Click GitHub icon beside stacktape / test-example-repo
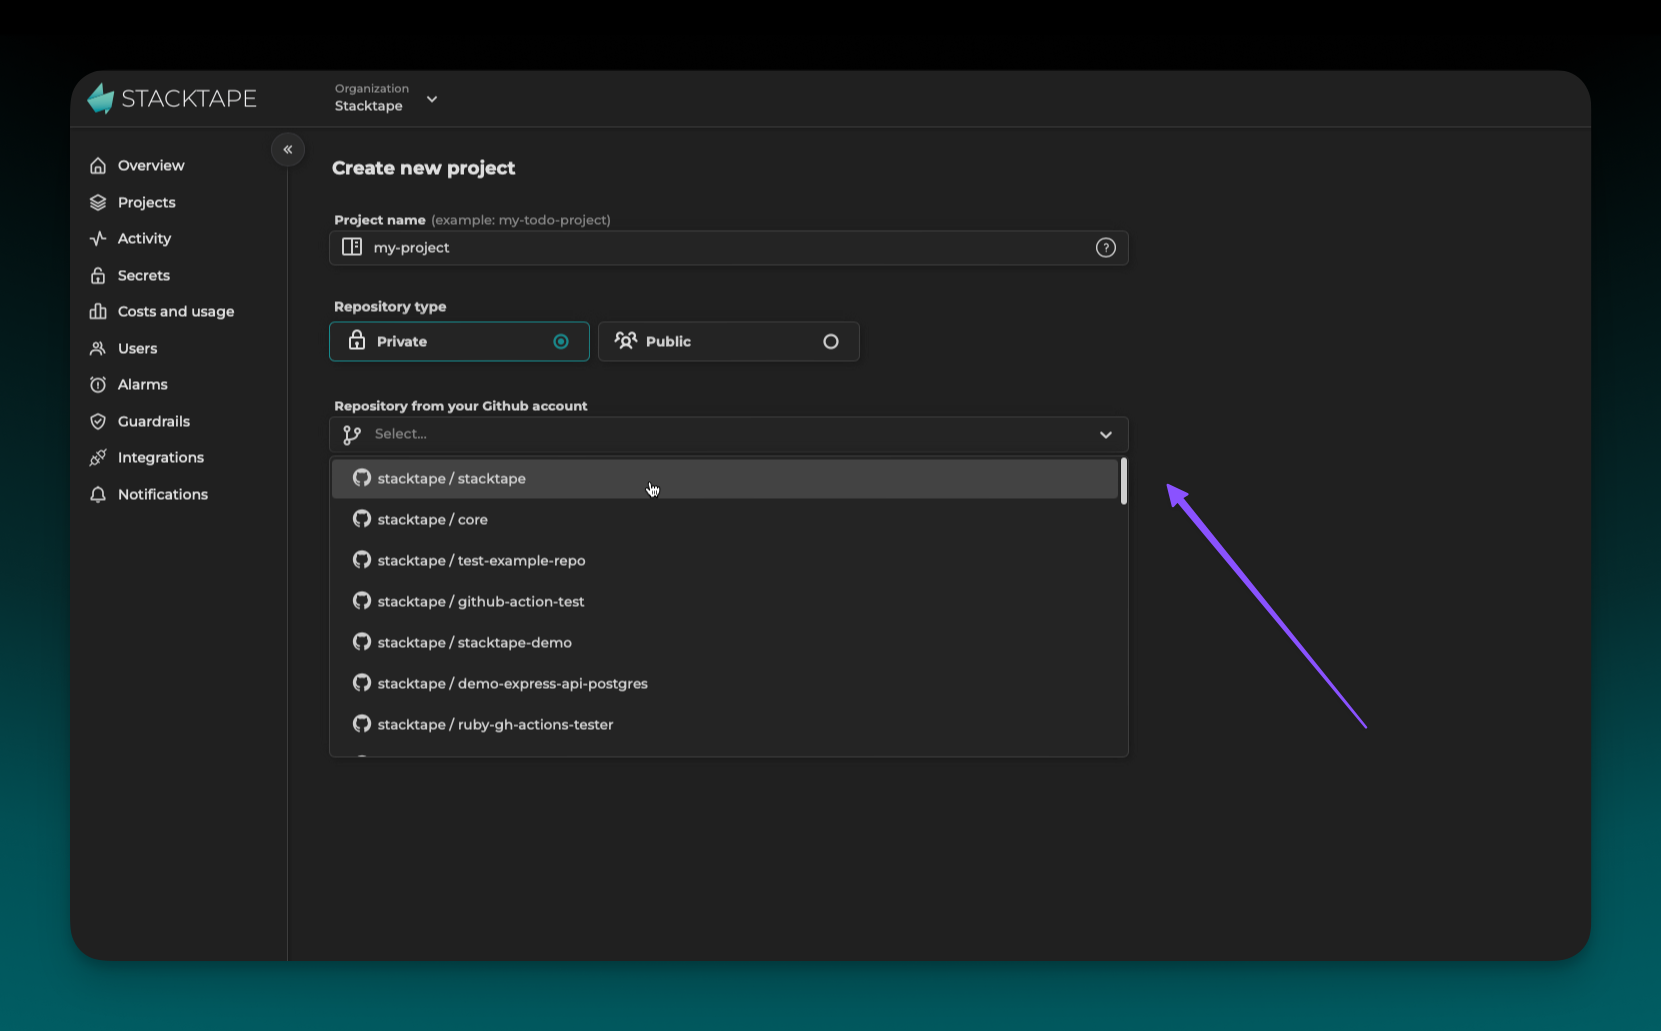The image size is (1661, 1031). pos(362,560)
